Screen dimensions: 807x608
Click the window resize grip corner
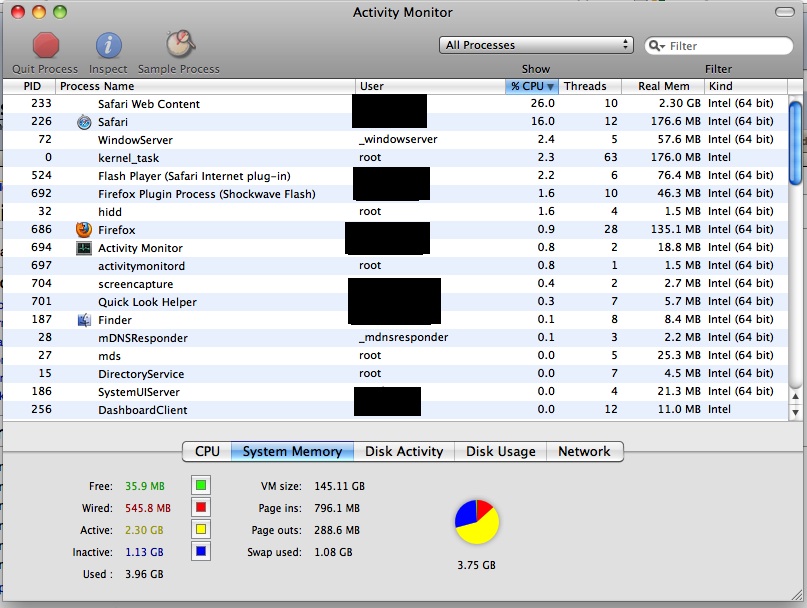pos(797,596)
